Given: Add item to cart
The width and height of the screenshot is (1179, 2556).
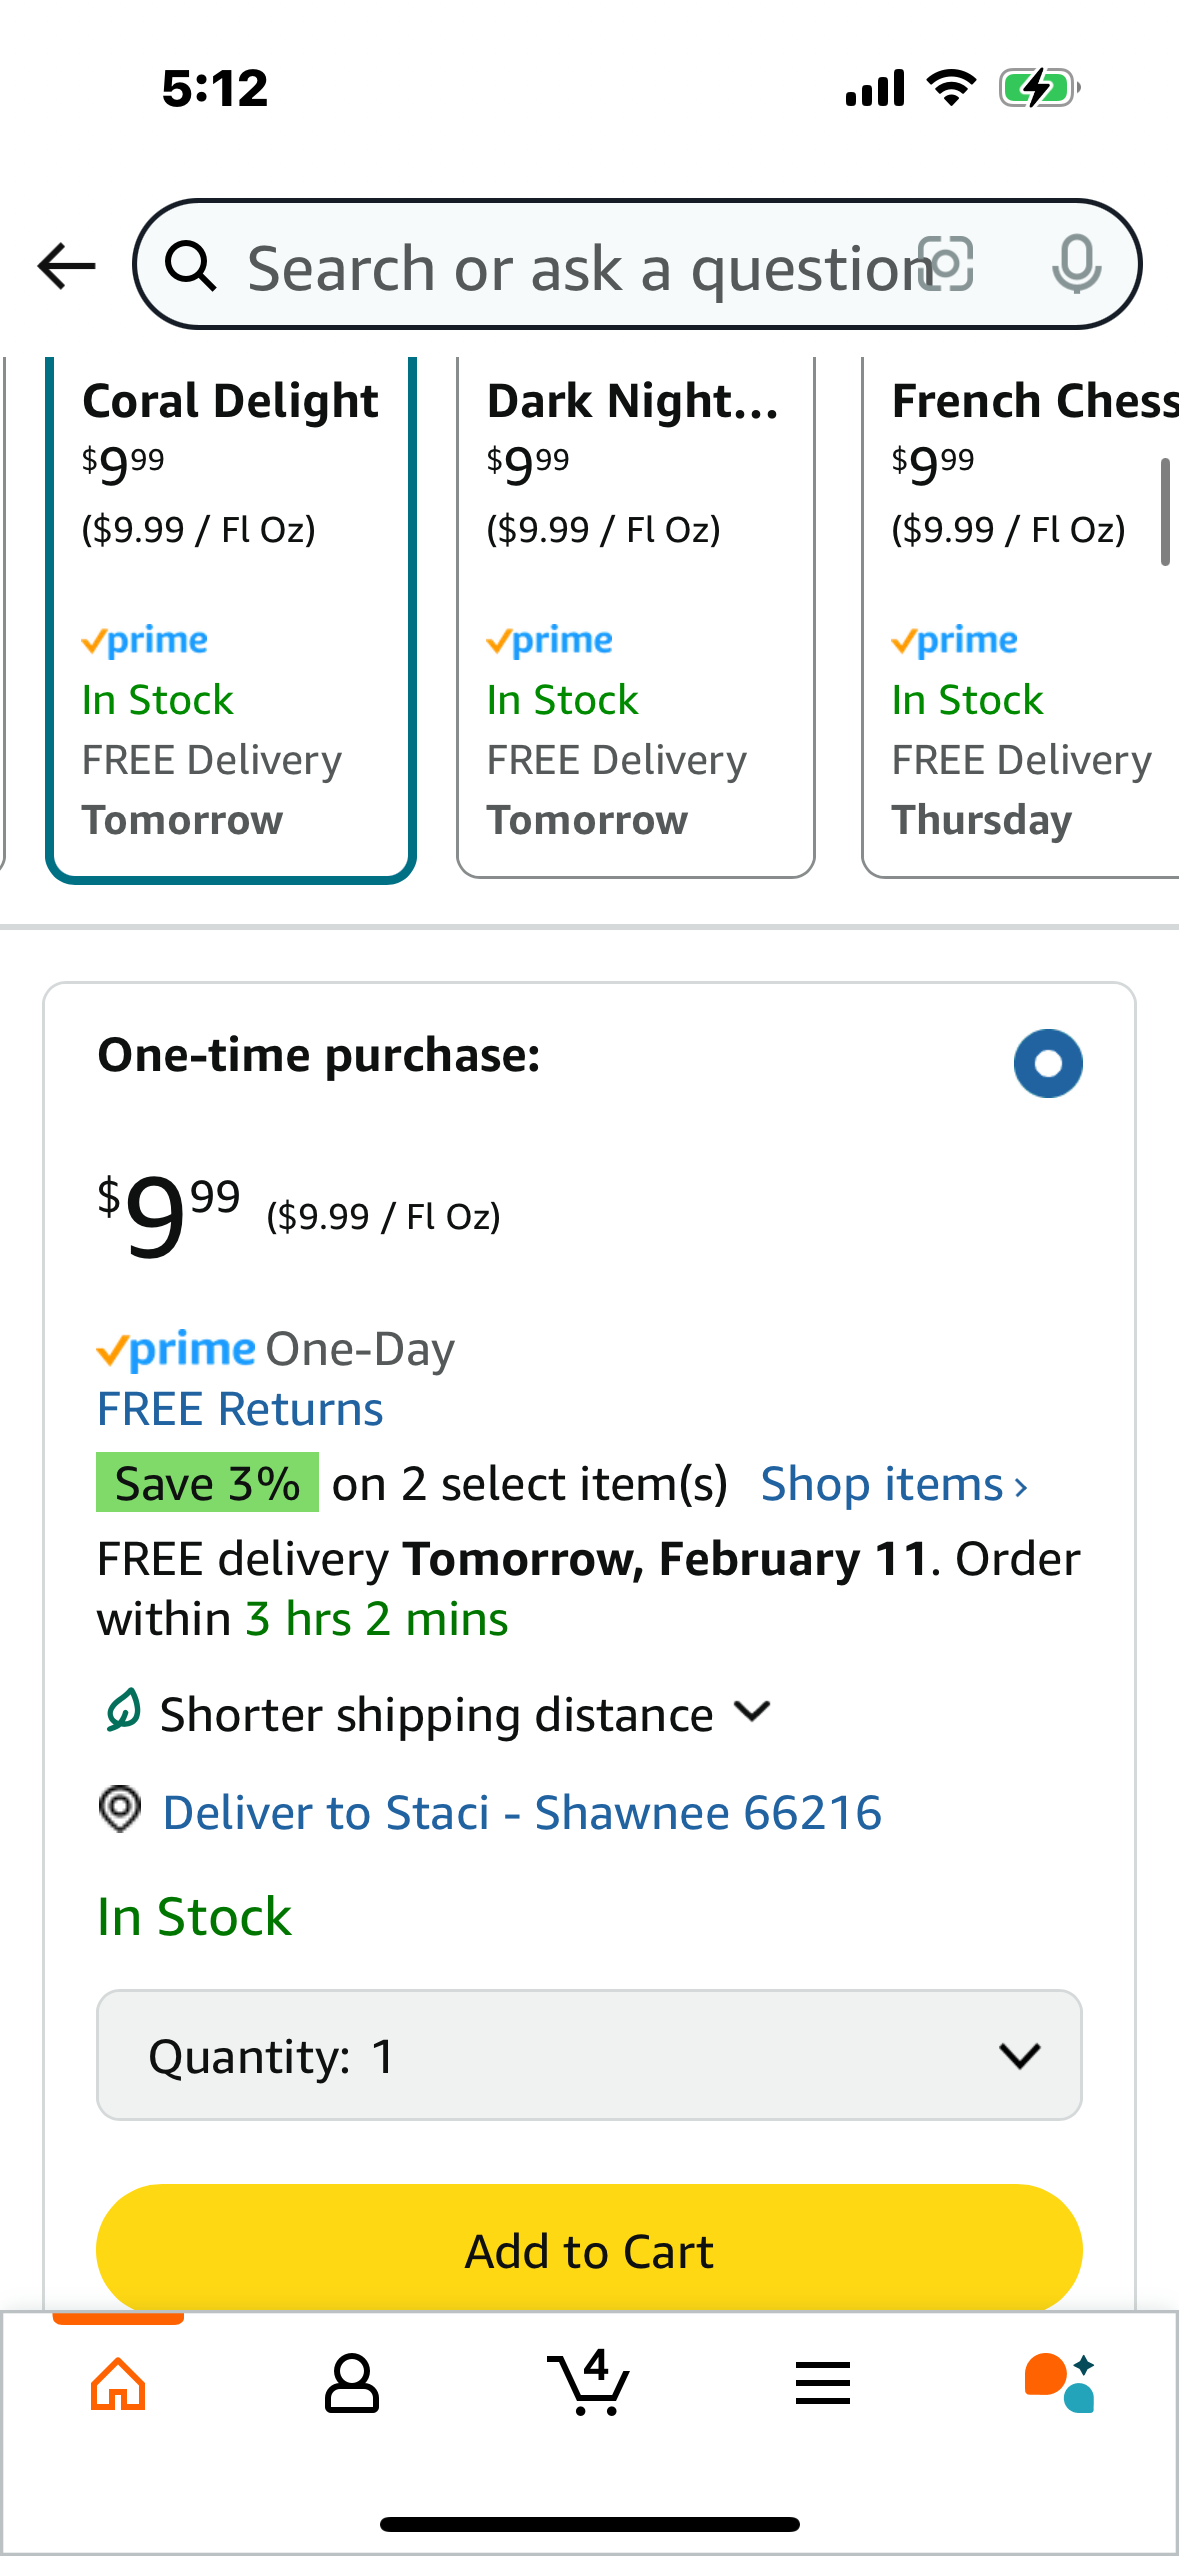Looking at the screenshot, I should point(589,2250).
